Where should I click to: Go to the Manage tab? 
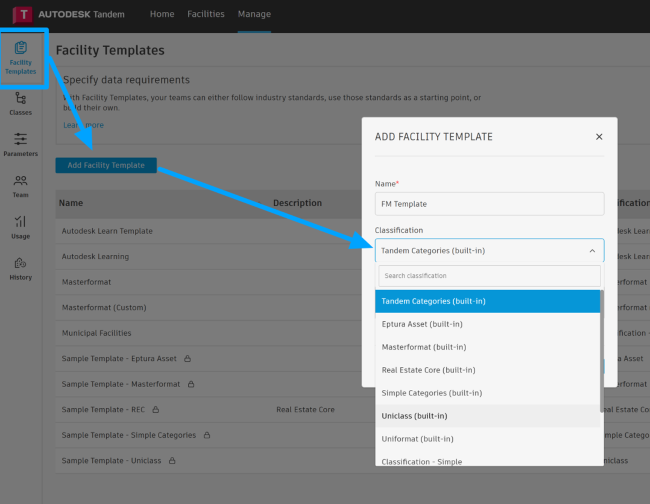[x=254, y=14]
